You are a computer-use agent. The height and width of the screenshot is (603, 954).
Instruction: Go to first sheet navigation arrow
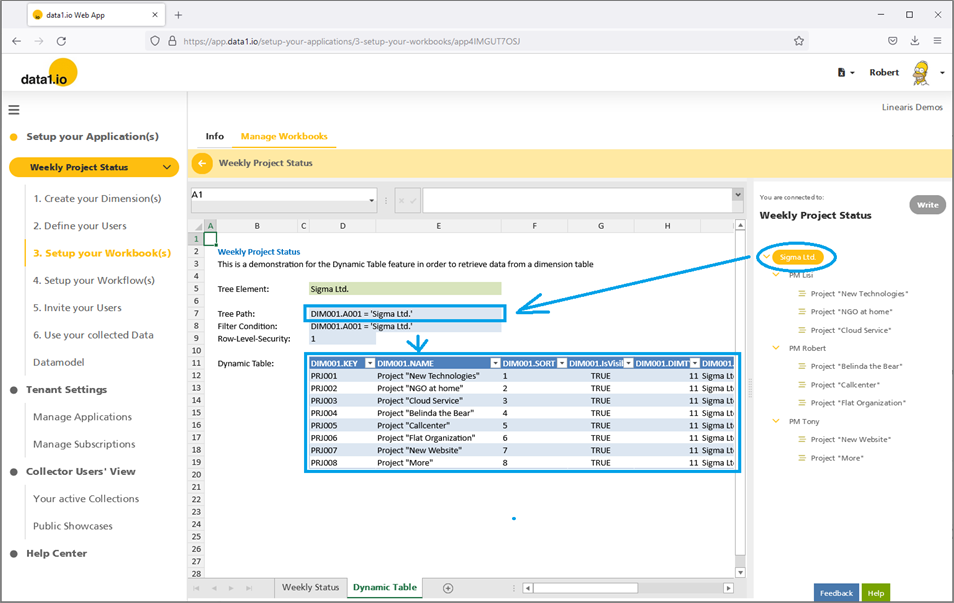pyautogui.click(x=197, y=588)
